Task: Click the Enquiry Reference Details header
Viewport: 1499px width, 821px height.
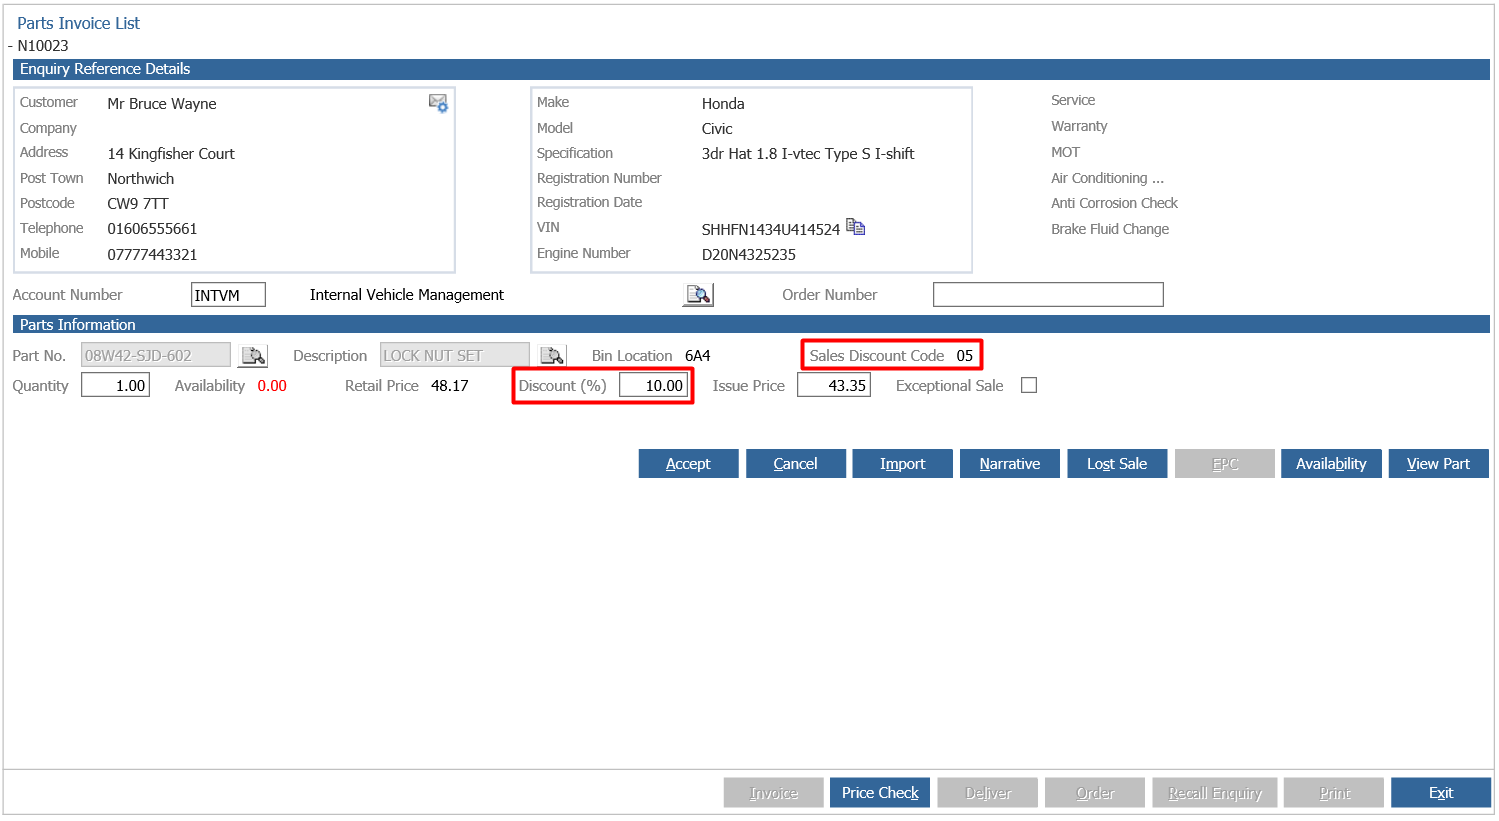Action: click(751, 69)
